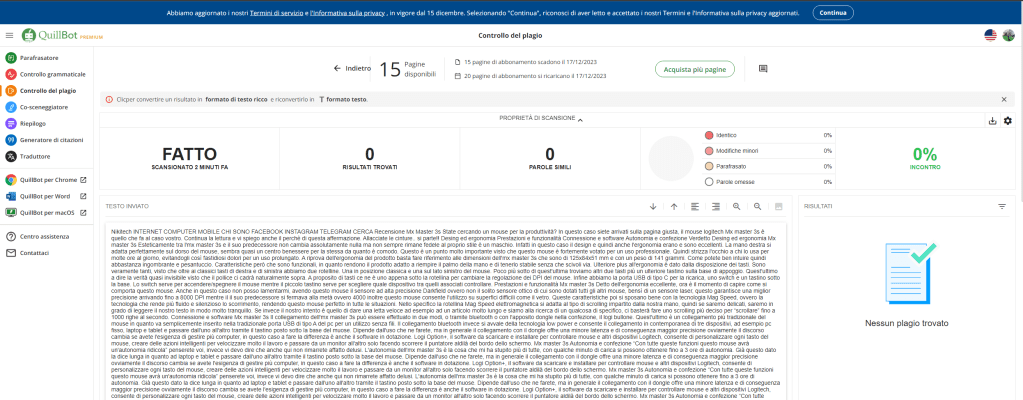The image size is (1023, 400).
Task: Open the feedback chat bubble icon
Action: pos(763,69)
